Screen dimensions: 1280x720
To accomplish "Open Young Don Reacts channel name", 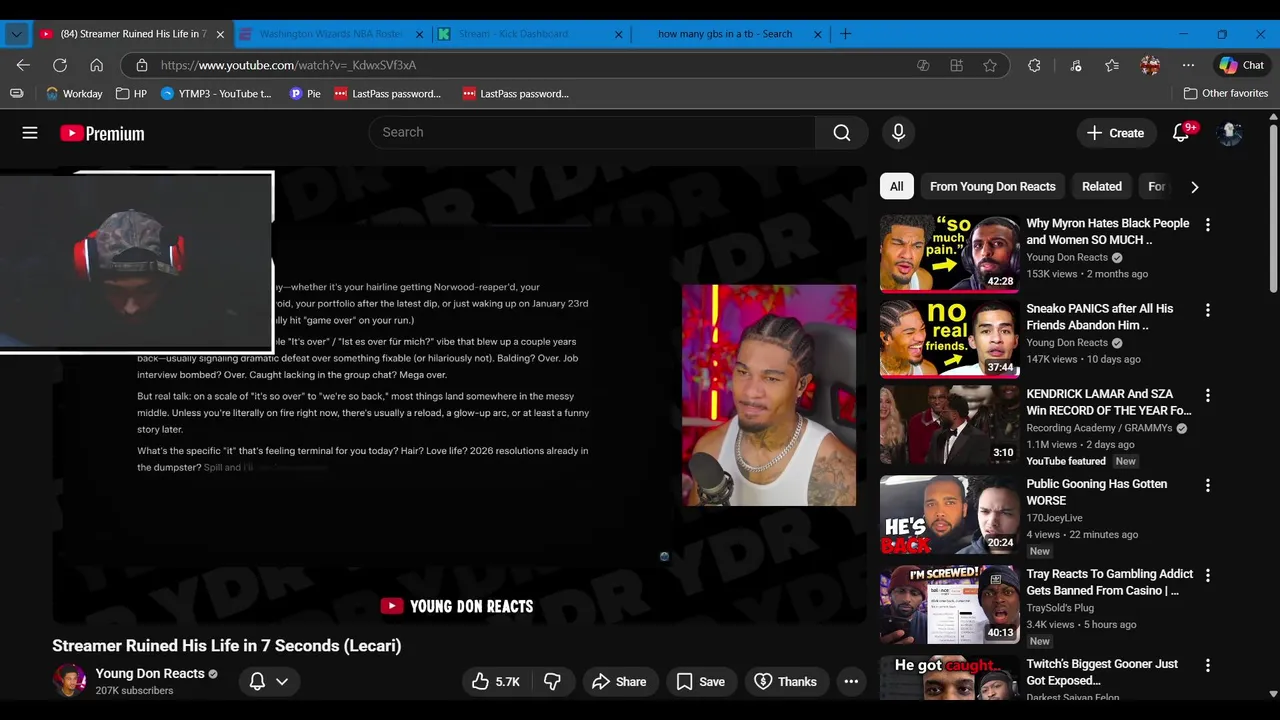I will pos(150,674).
